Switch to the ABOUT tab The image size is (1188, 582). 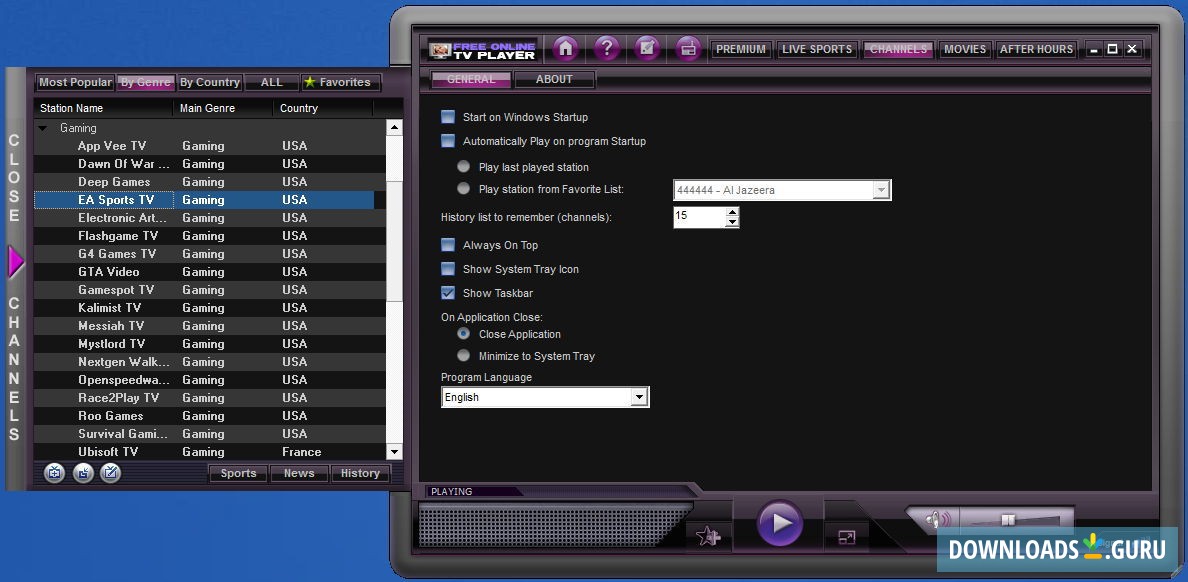555,78
